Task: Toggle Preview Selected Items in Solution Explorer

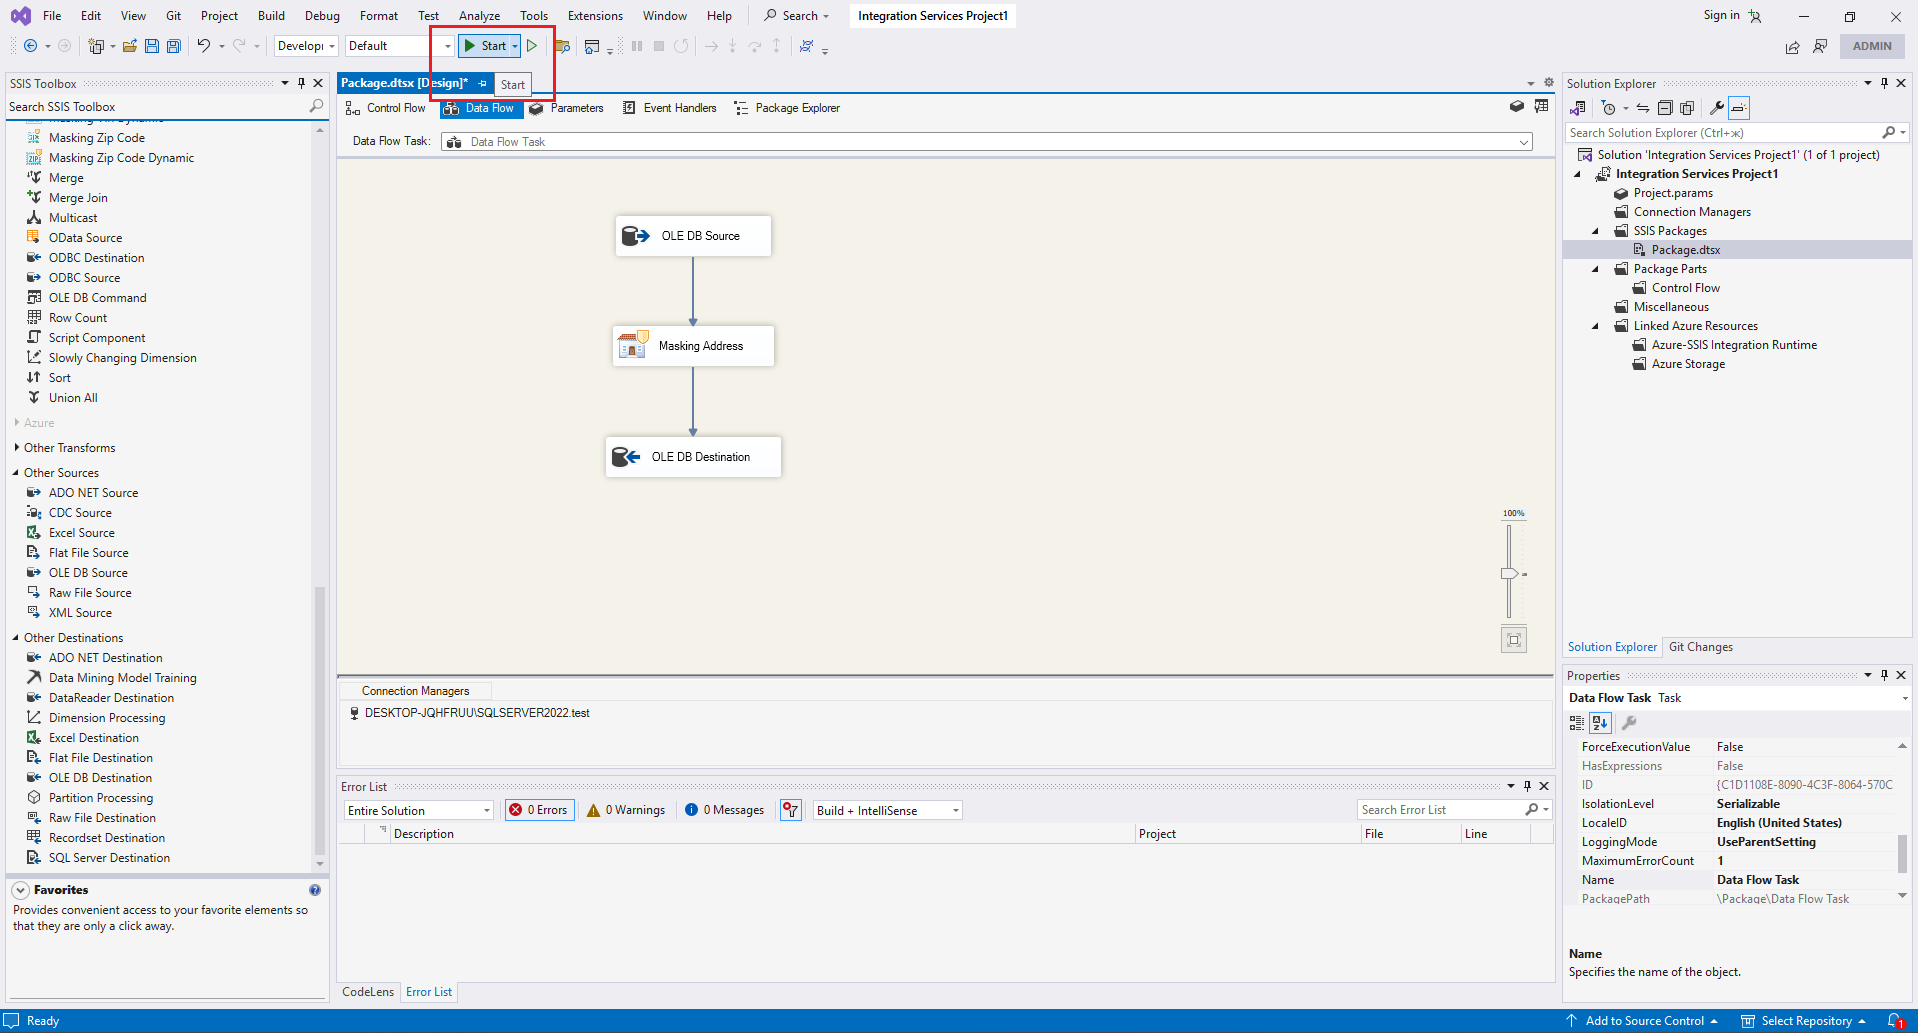Action: (x=1739, y=108)
